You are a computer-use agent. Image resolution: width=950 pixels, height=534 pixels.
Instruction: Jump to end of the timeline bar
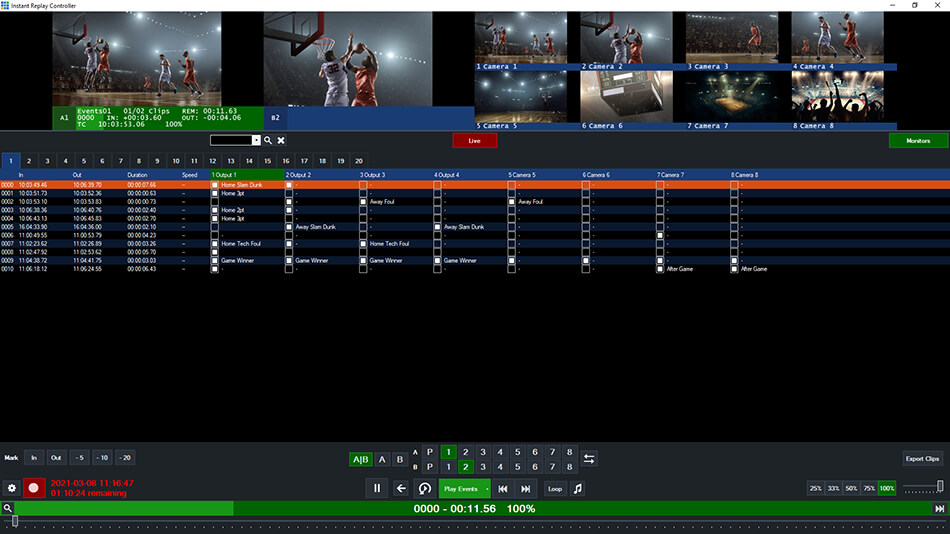(939, 509)
